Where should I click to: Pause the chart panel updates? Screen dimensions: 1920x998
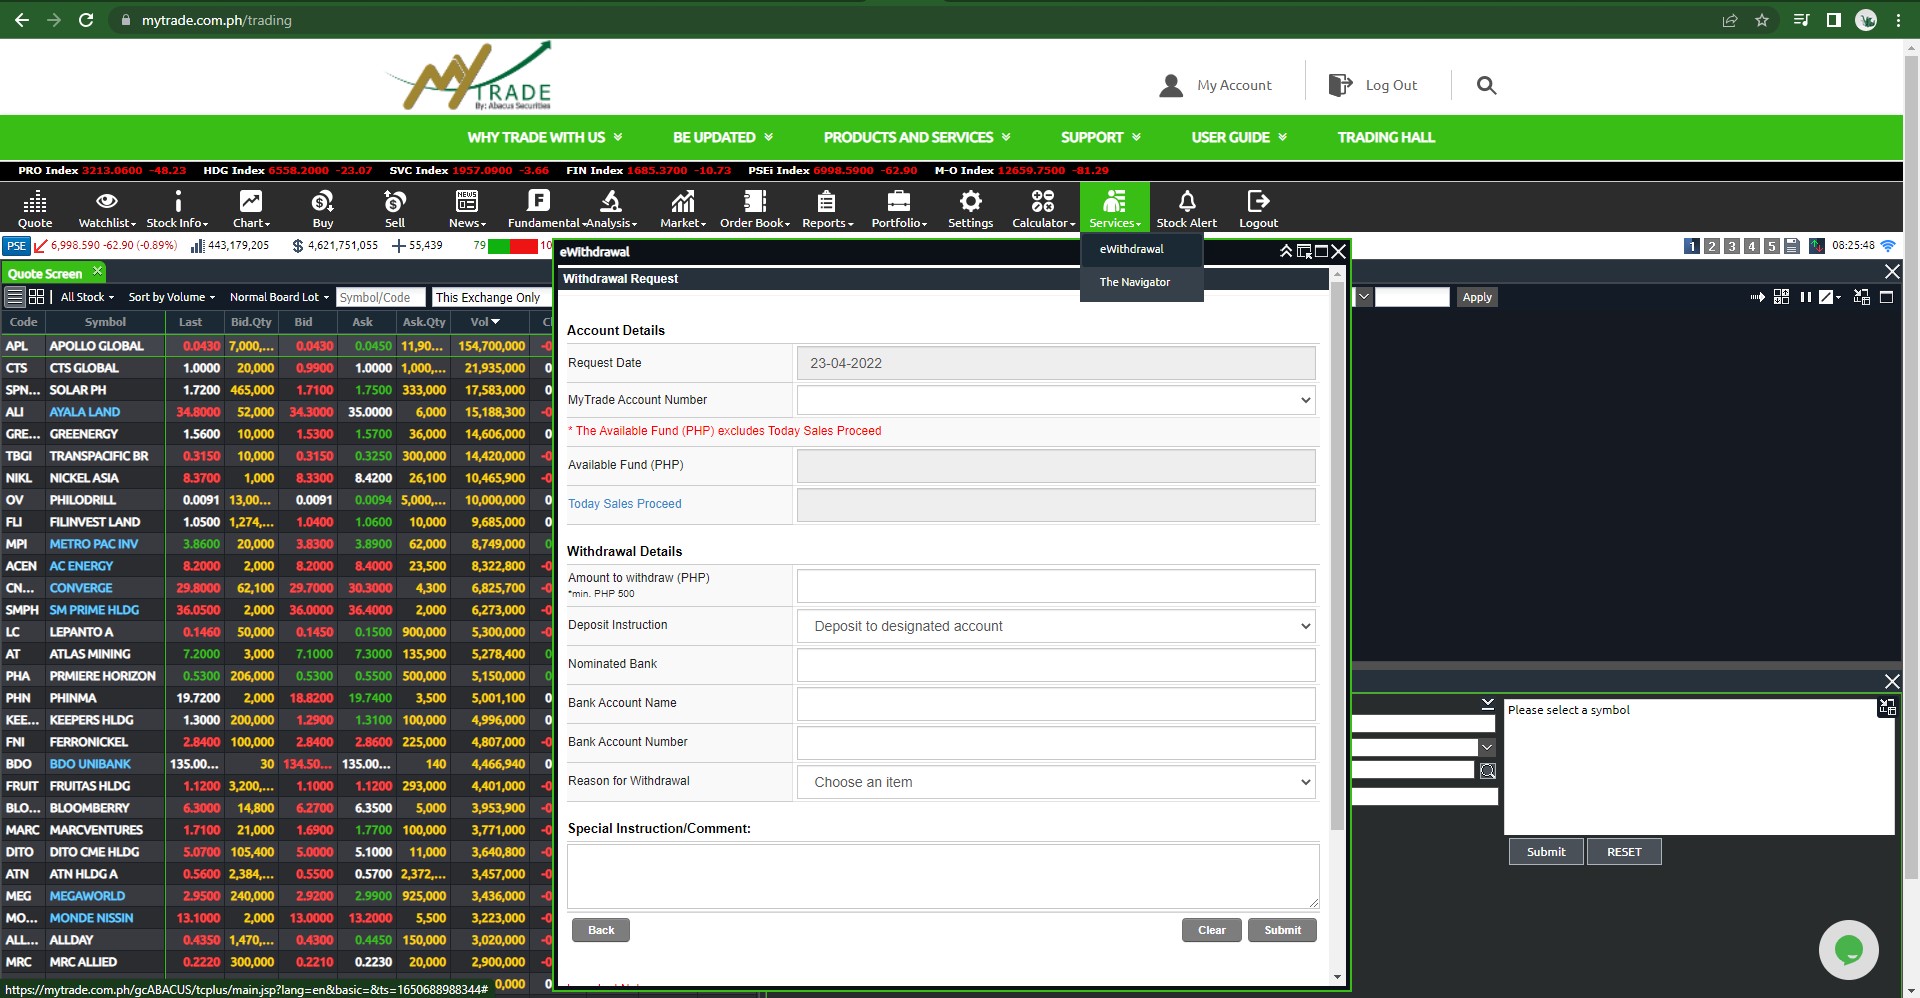click(x=1805, y=297)
